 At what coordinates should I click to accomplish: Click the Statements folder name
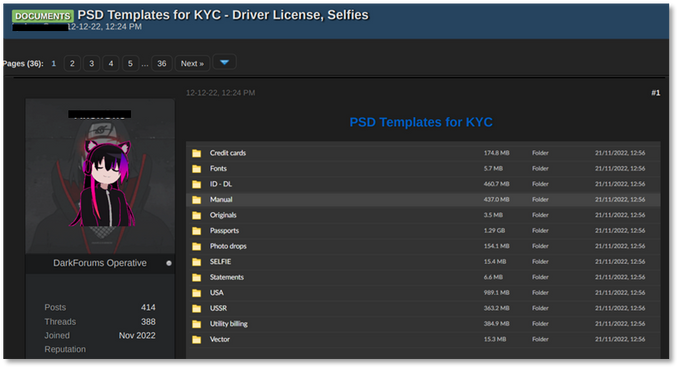pyautogui.click(x=227, y=278)
